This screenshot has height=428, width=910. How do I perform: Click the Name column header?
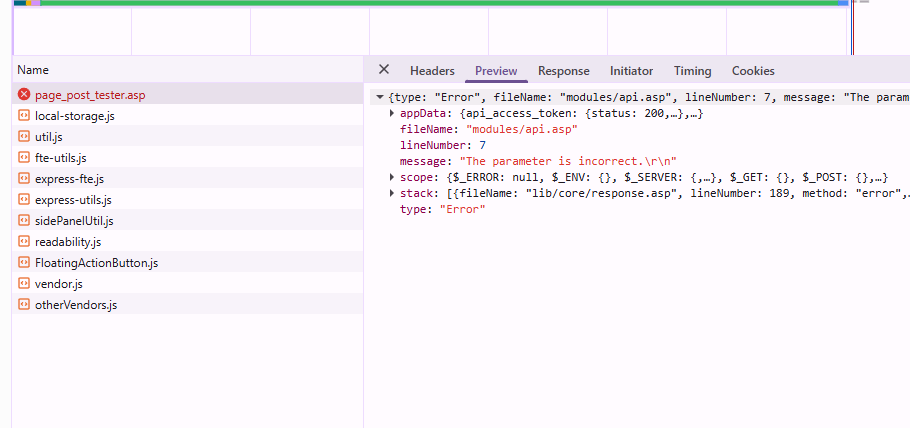[33, 71]
